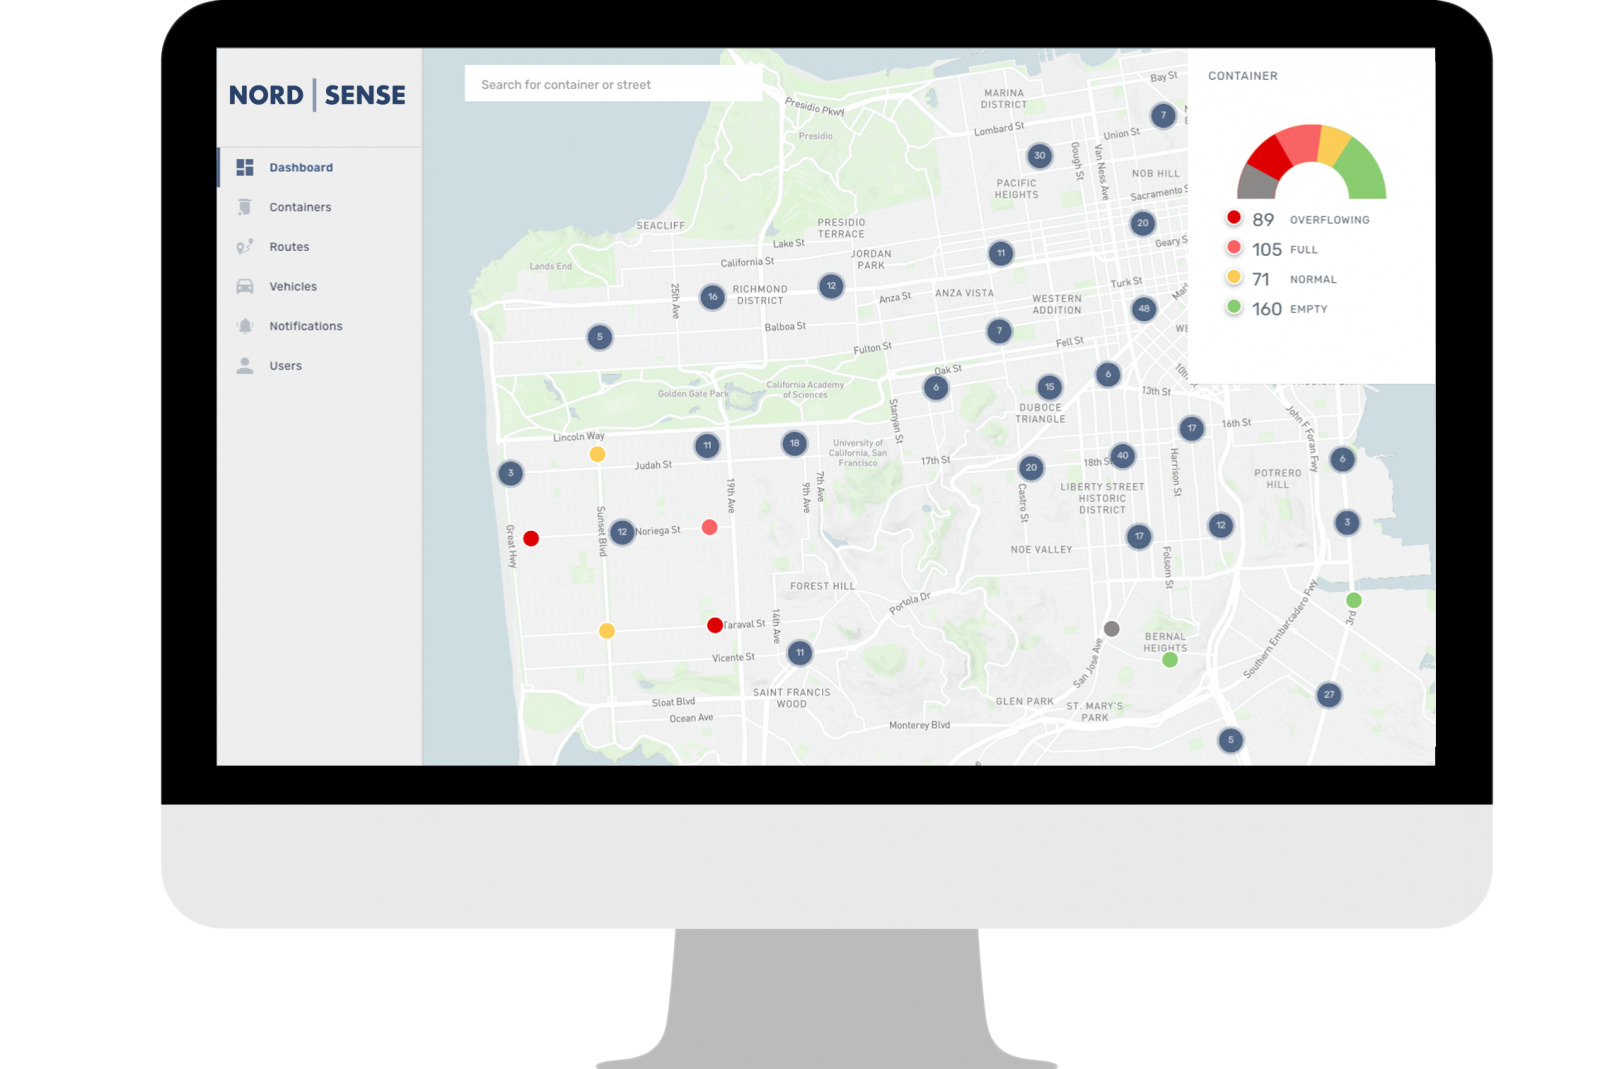This screenshot has height=1069, width=1600.
Task: Select cluster marker 20 near Castro St
Action: click(1031, 468)
